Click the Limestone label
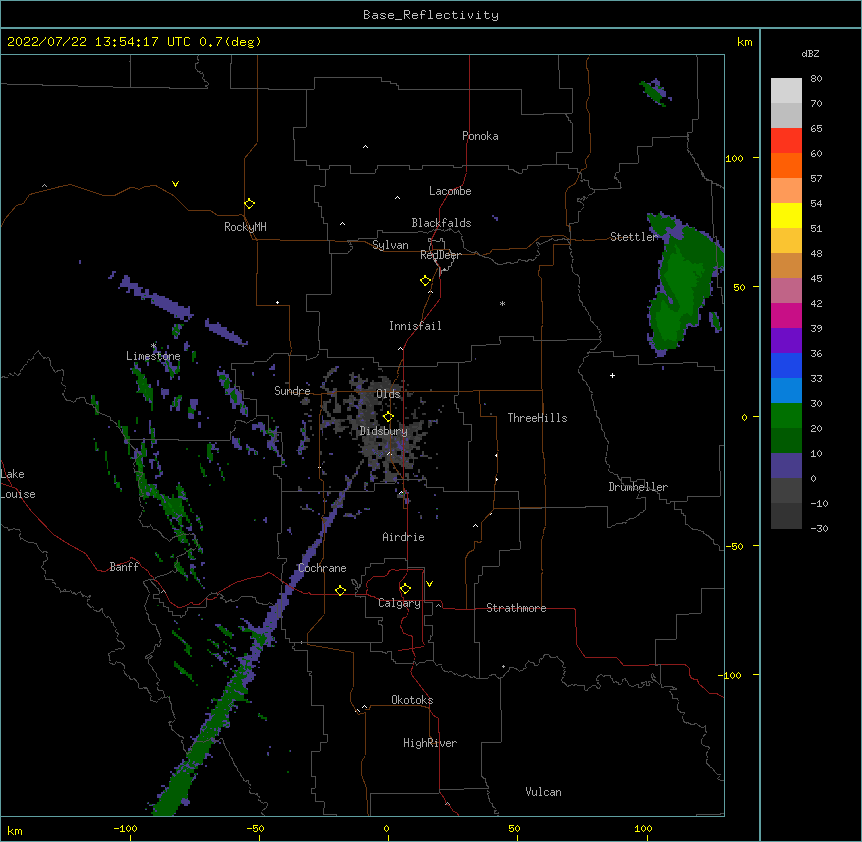 pos(153,356)
